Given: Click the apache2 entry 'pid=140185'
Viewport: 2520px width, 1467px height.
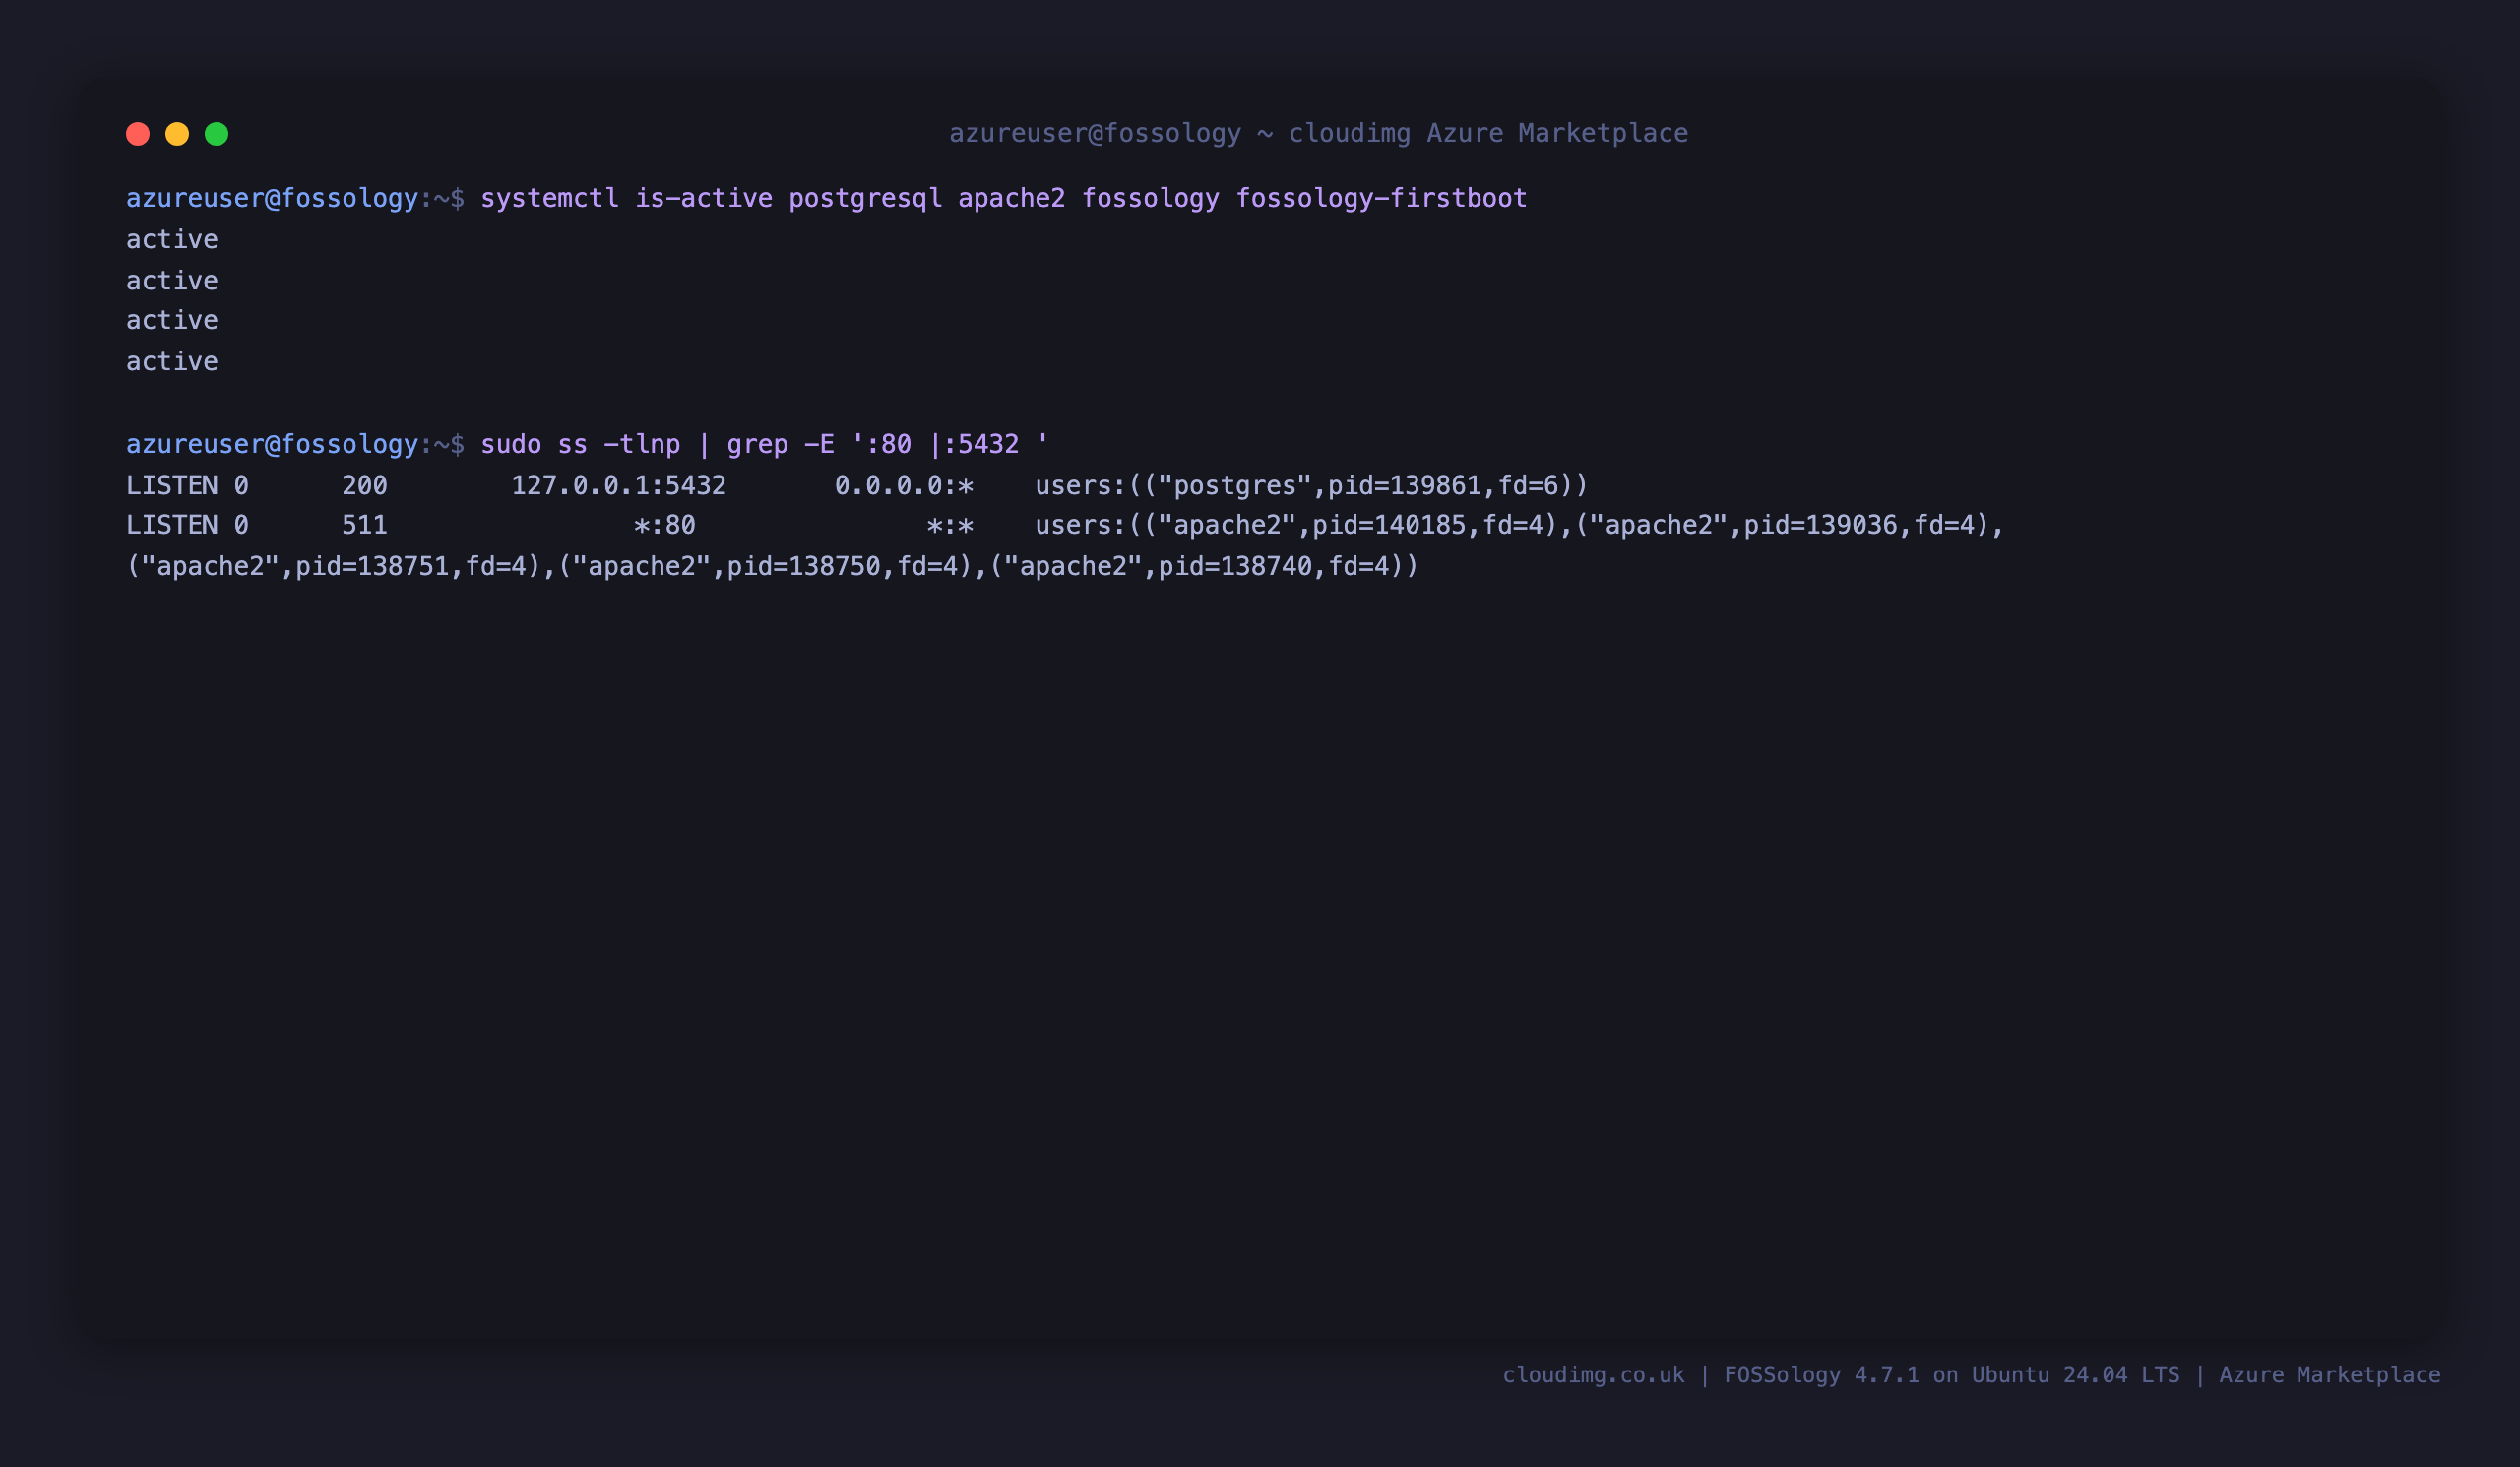Looking at the screenshot, I should [1389, 525].
